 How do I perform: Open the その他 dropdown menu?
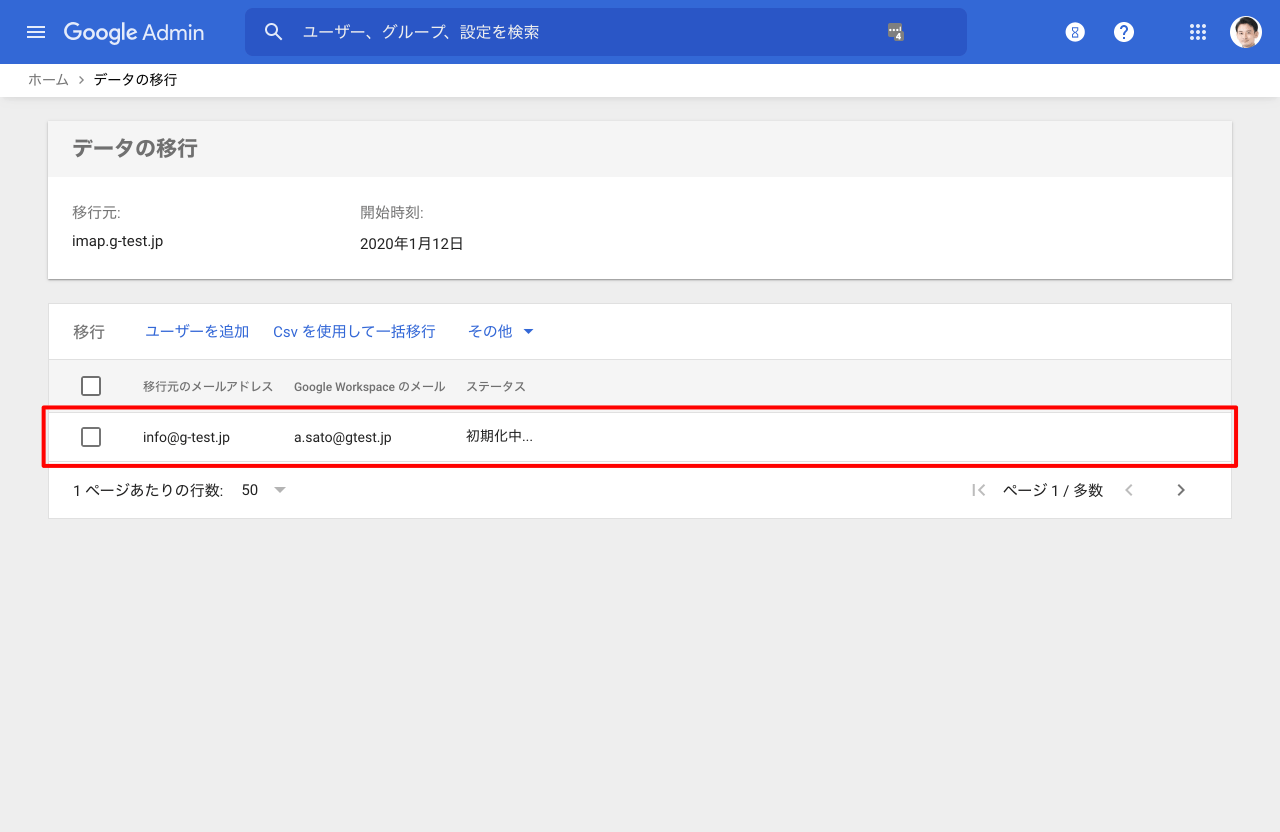pos(501,331)
